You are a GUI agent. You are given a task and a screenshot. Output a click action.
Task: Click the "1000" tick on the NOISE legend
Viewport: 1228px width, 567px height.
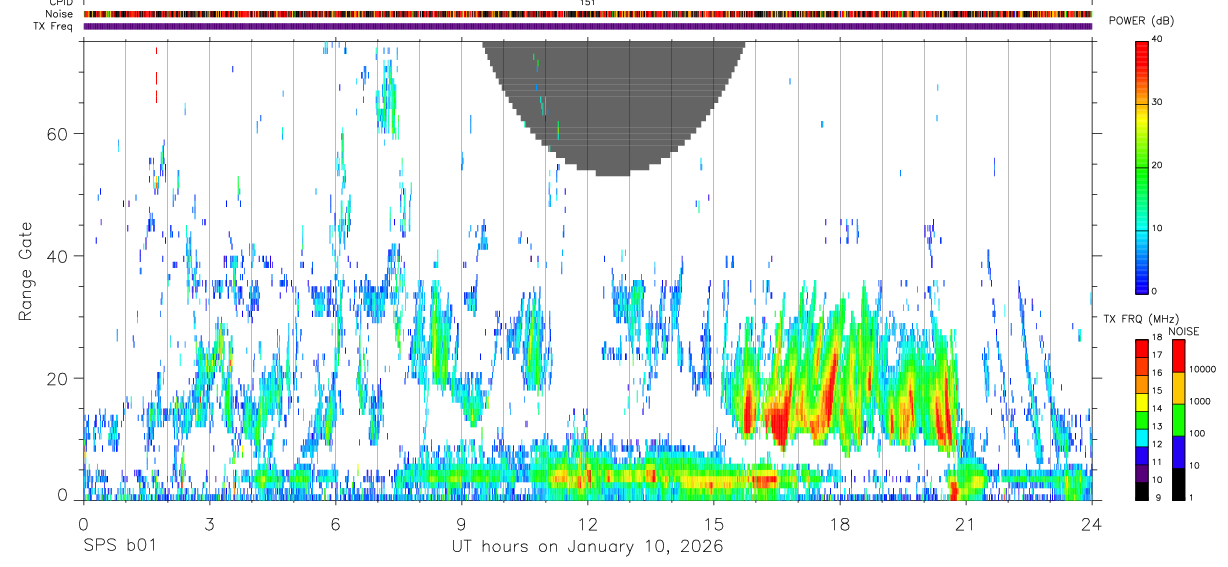pos(1200,401)
